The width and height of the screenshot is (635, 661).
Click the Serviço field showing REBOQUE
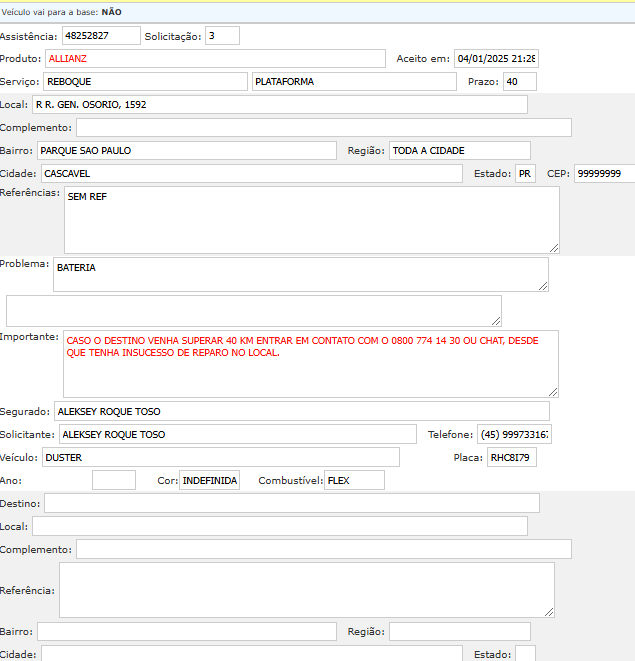tap(145, 81)
